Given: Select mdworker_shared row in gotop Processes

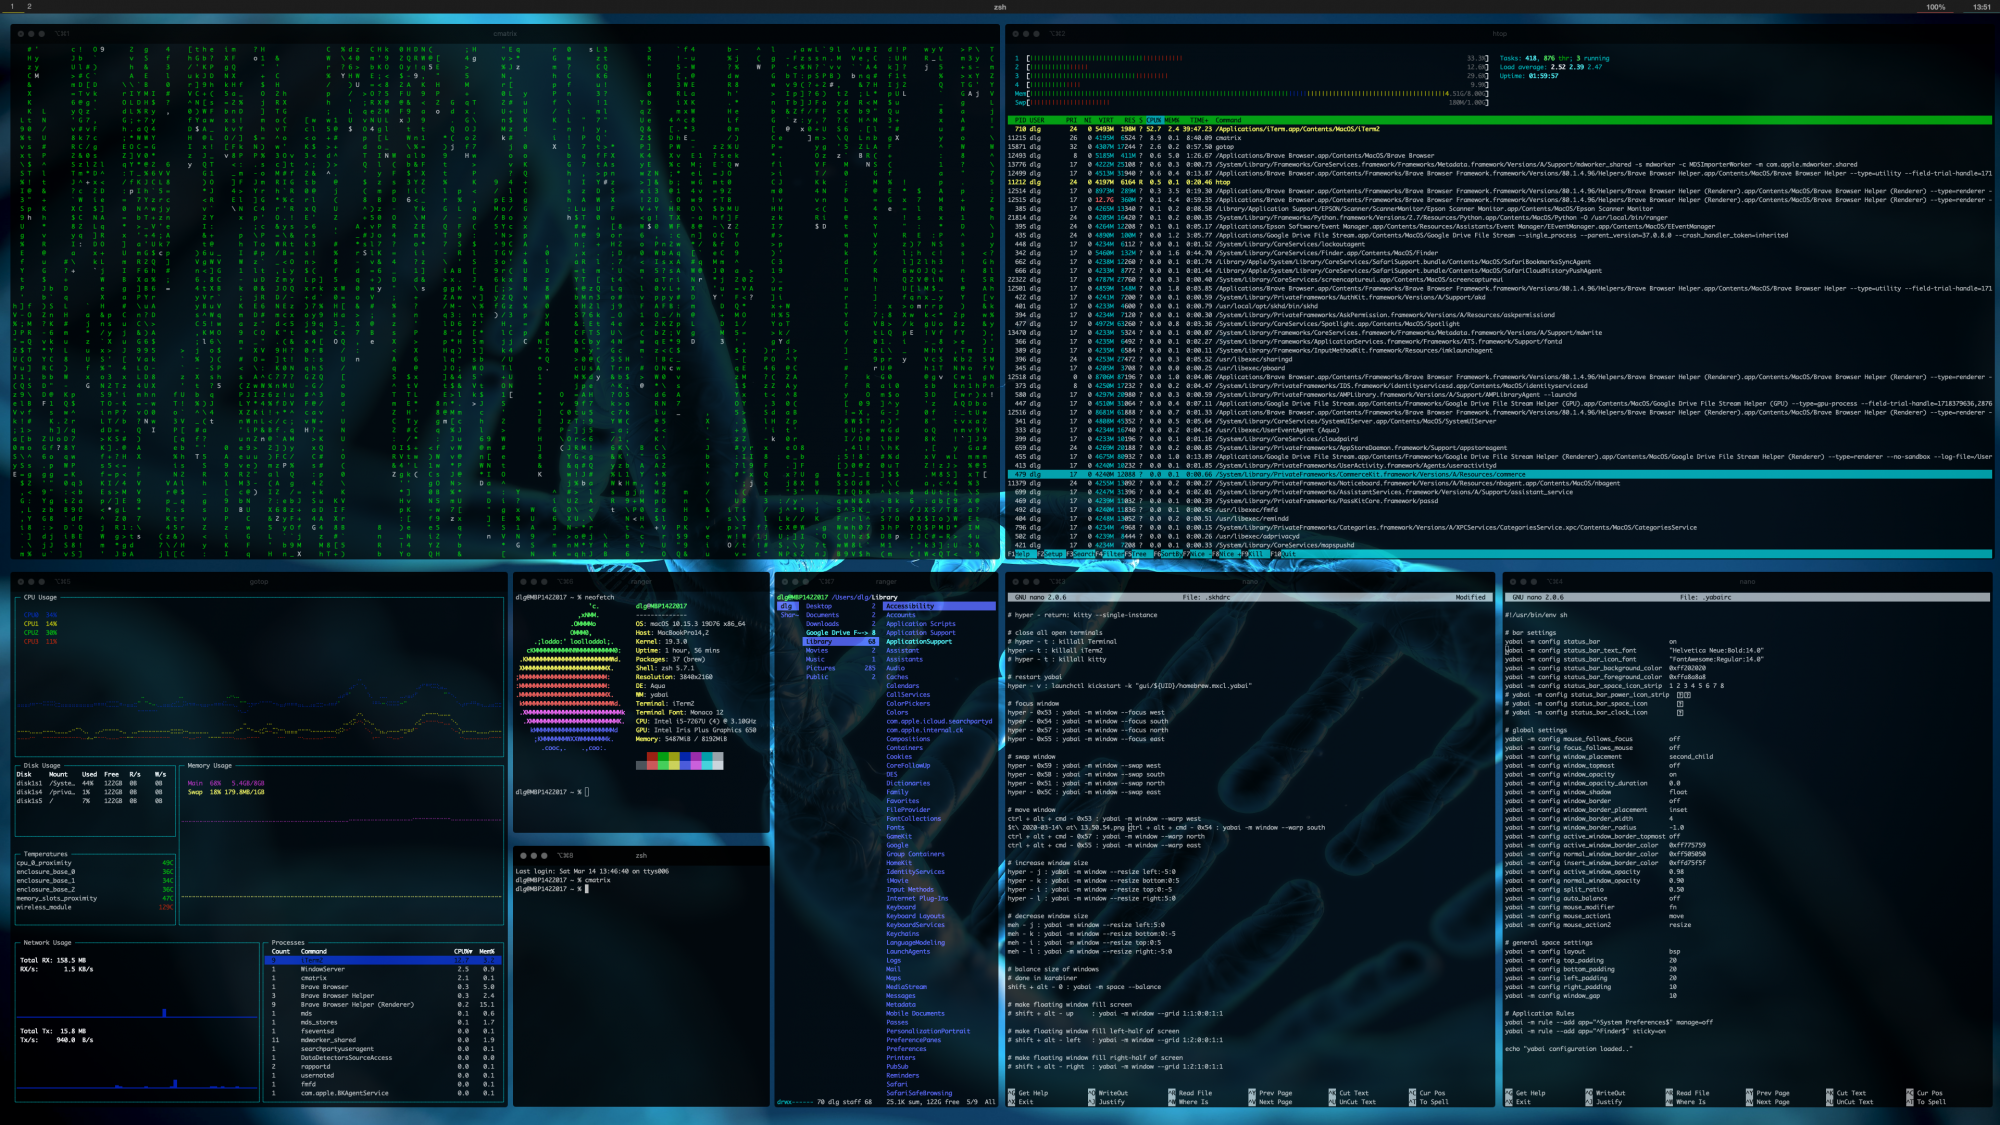Looking at the screenshot, I should [x=385, y=1040].
